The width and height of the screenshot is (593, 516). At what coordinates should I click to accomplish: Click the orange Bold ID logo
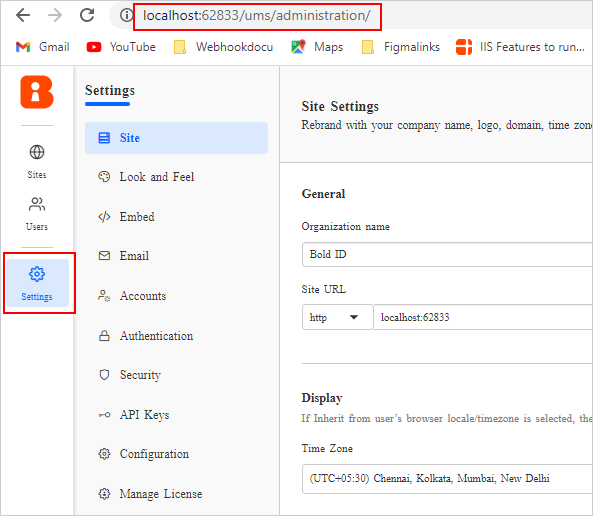tap(37, 92)
